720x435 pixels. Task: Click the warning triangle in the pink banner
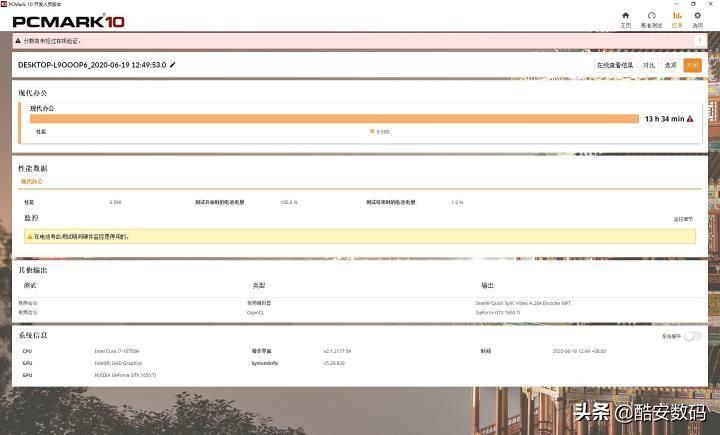(x=18, y=41)
